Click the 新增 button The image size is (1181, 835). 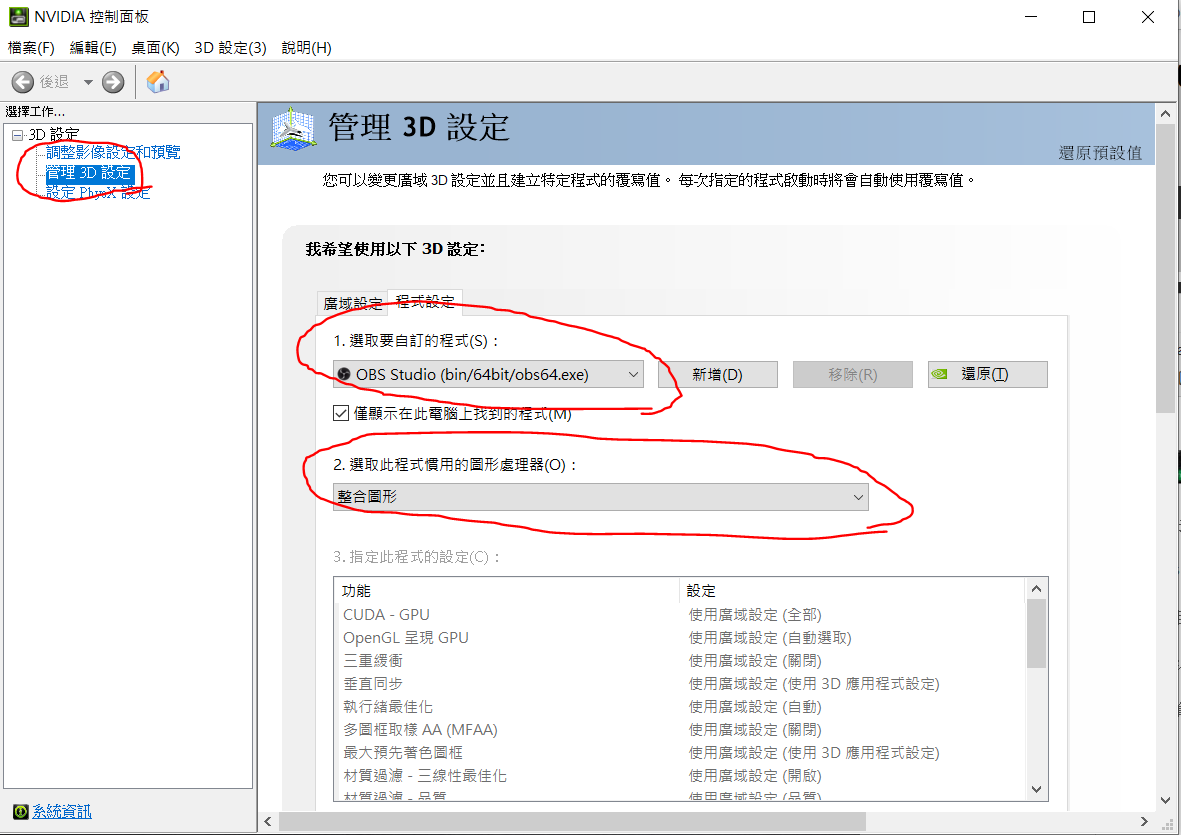coord(717,374)
